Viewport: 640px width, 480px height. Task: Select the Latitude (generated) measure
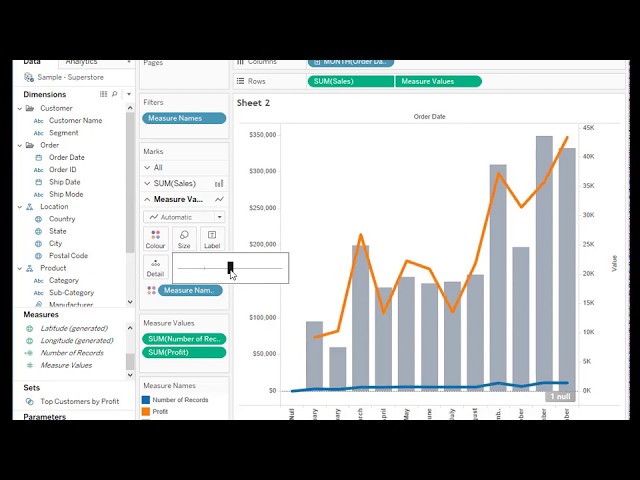tap(74, 328)
